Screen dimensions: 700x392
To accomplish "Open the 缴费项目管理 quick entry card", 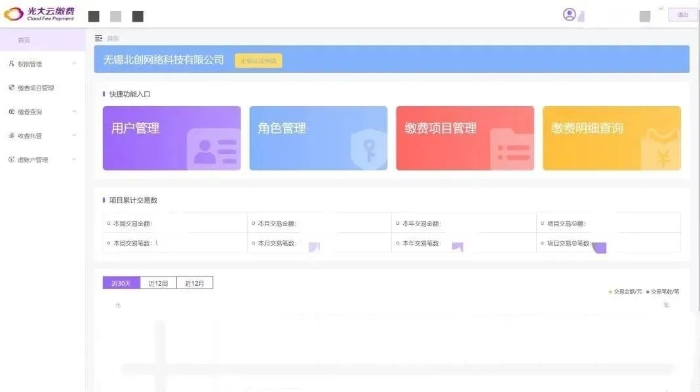I will (465, 138).
